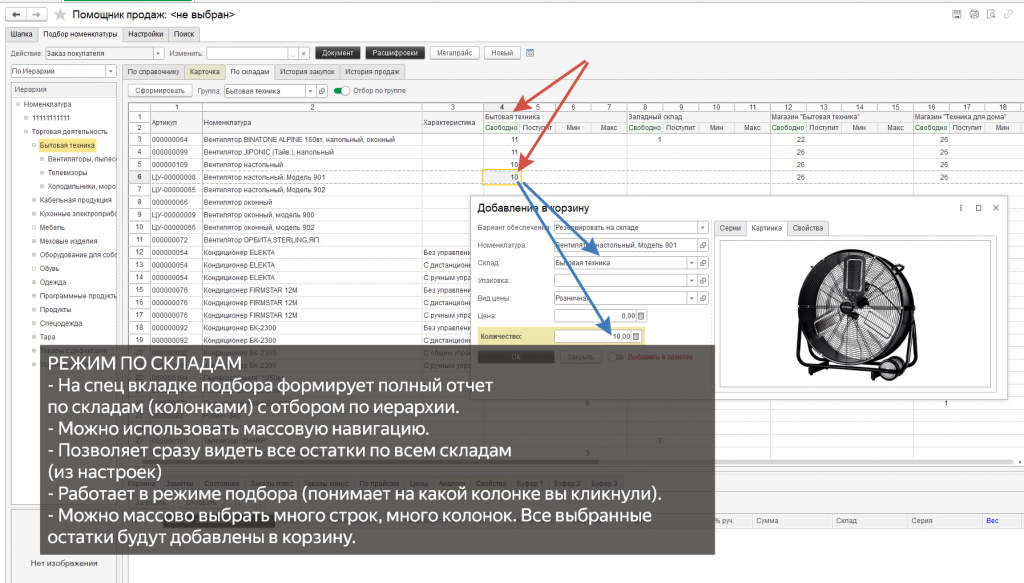Viewport: 1024px width, 583px height.
Task: Open the Вид цены field's linked item icon
Action: pos(703,298)
